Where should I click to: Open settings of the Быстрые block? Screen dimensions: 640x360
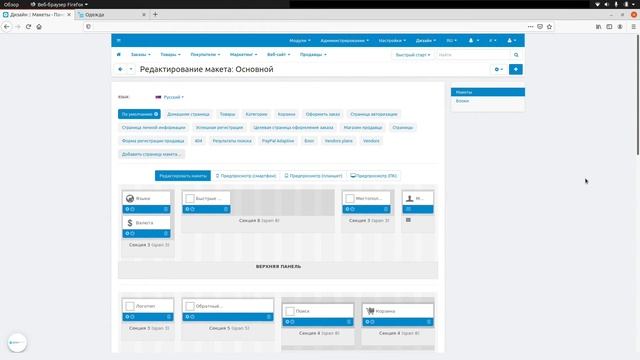pyautogui.click(x=187, y=209)
